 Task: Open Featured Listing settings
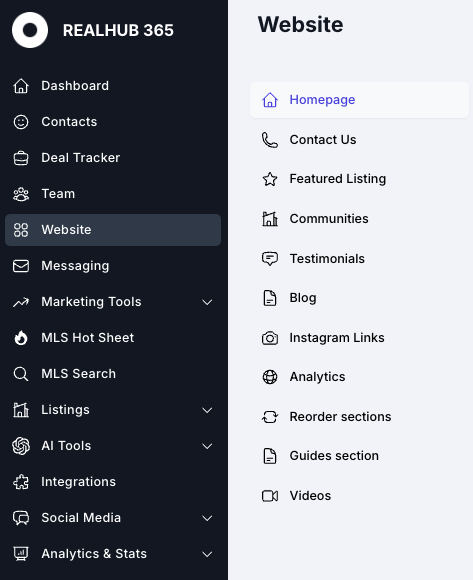pyautogui.click(x=338, y=179)
